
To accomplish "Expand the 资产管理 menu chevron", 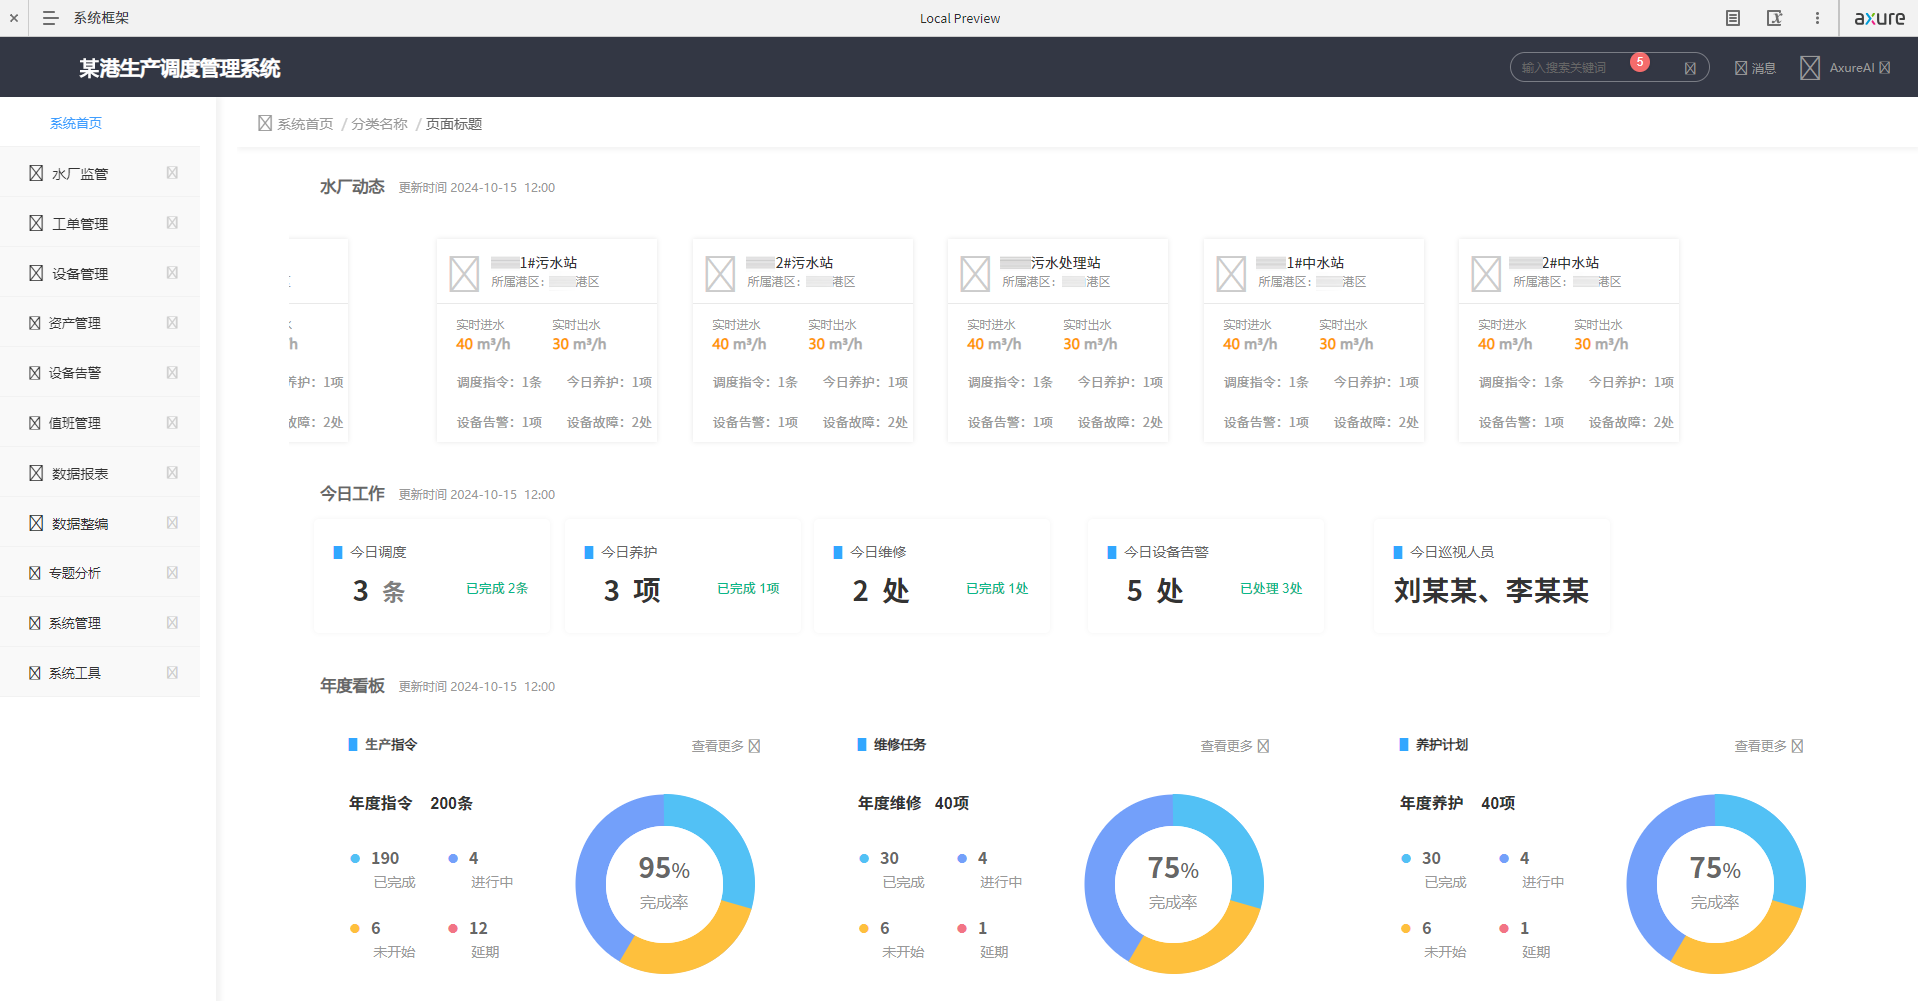I will (x=172, y=322).
